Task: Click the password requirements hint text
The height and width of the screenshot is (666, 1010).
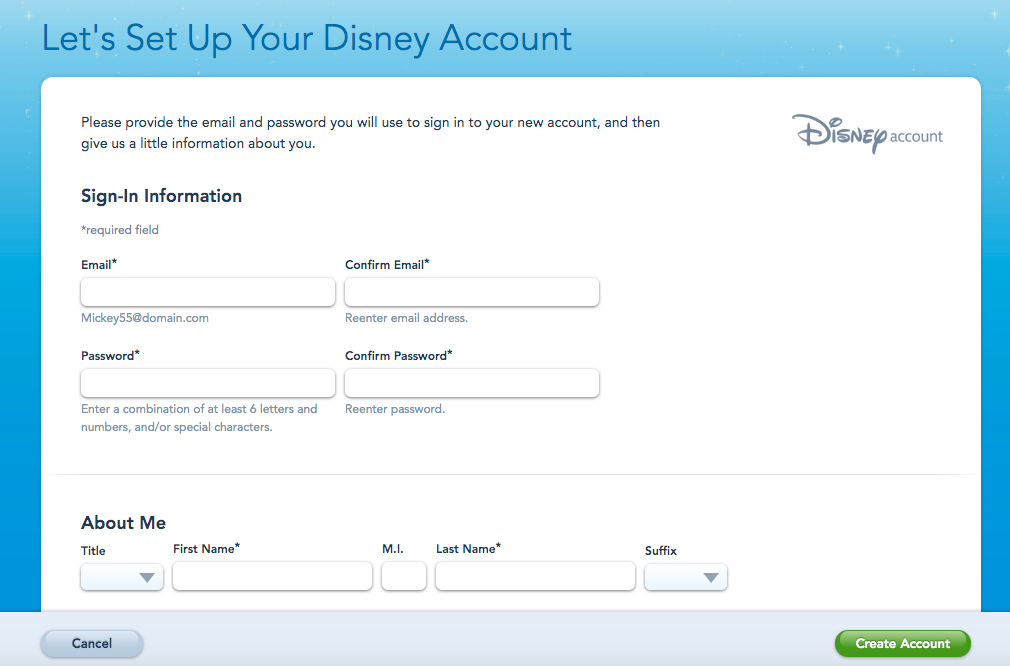Action: coord(199,418)
